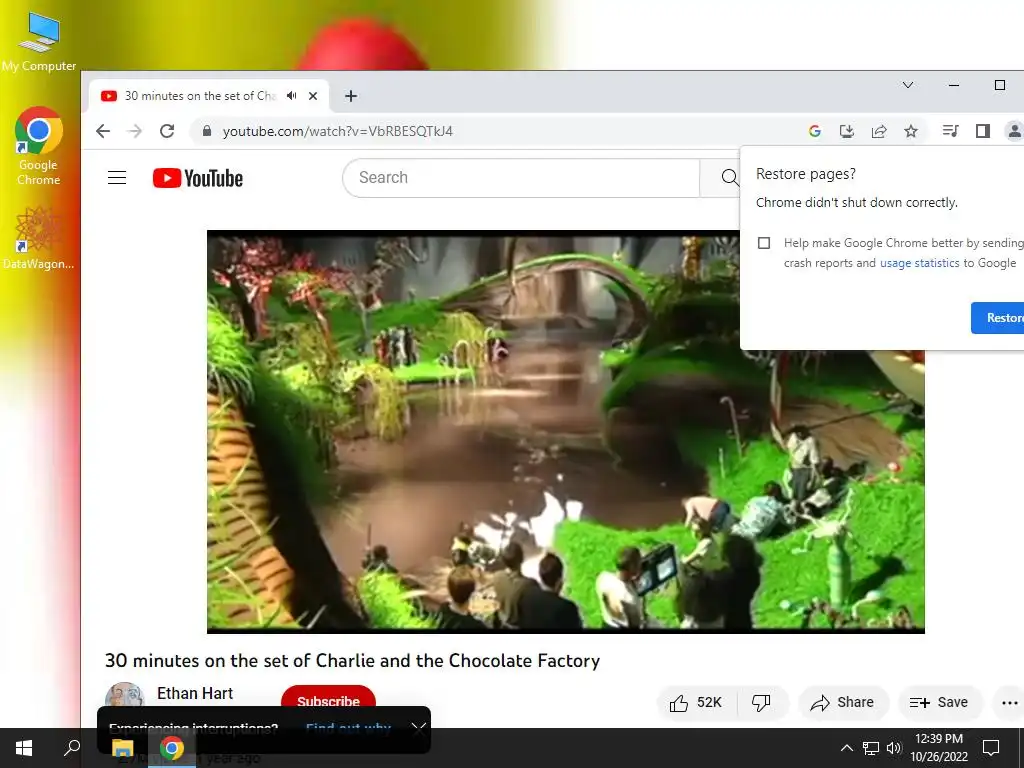Dismiss the Experiencing interruptions notice

pos(419,729)
